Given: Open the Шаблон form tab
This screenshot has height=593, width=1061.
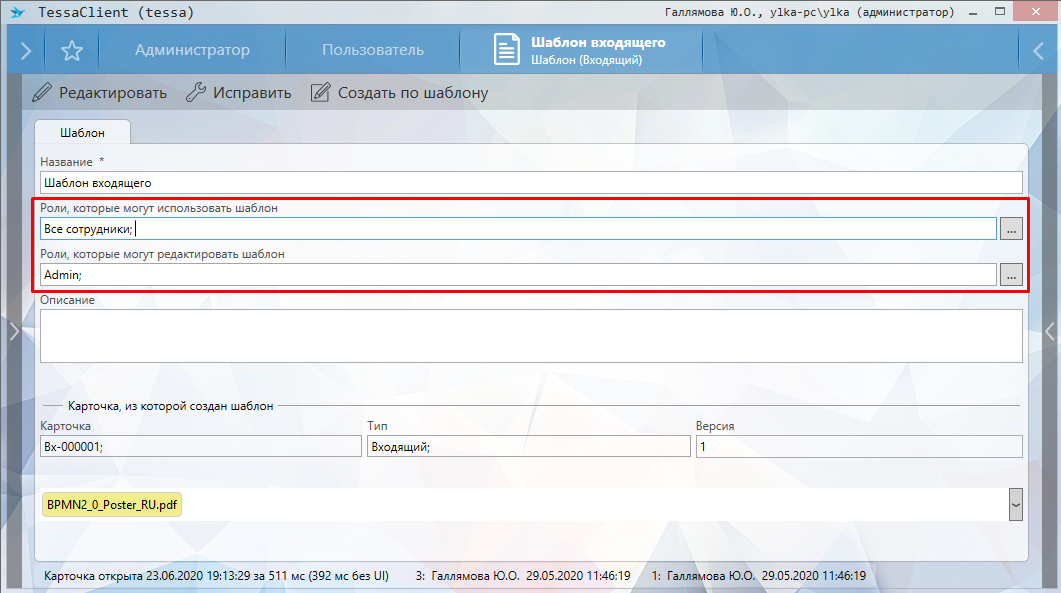Looking at the screenshot, I should click(82, 133).
